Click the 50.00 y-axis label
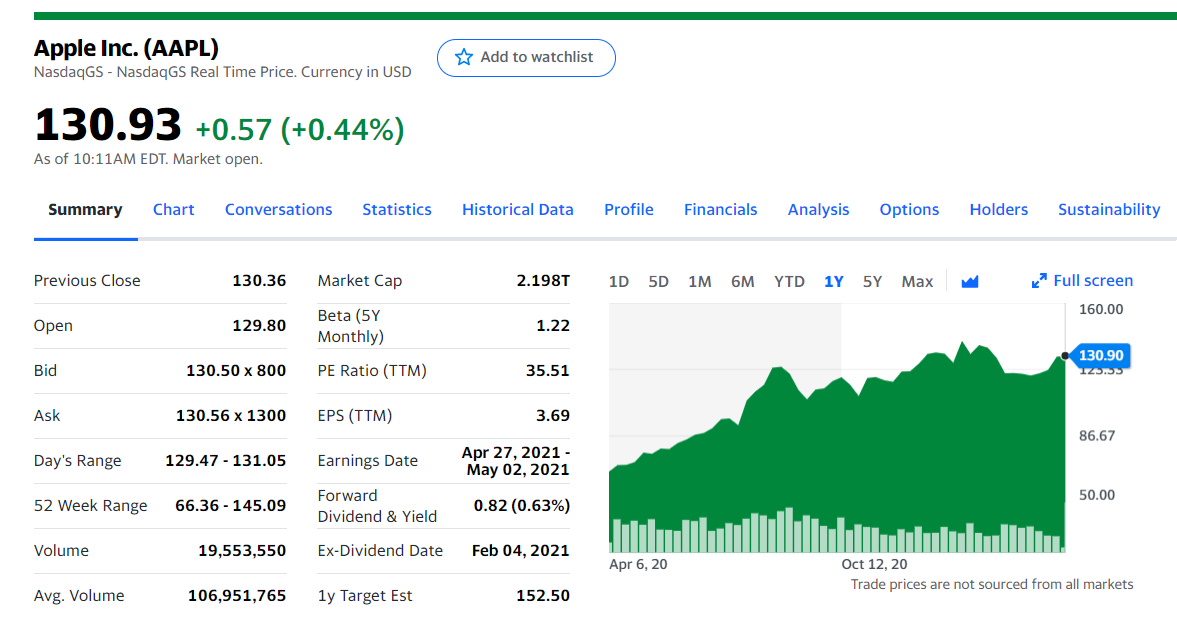This screenshot has height=637, width=1177. tap(1097, 495)
